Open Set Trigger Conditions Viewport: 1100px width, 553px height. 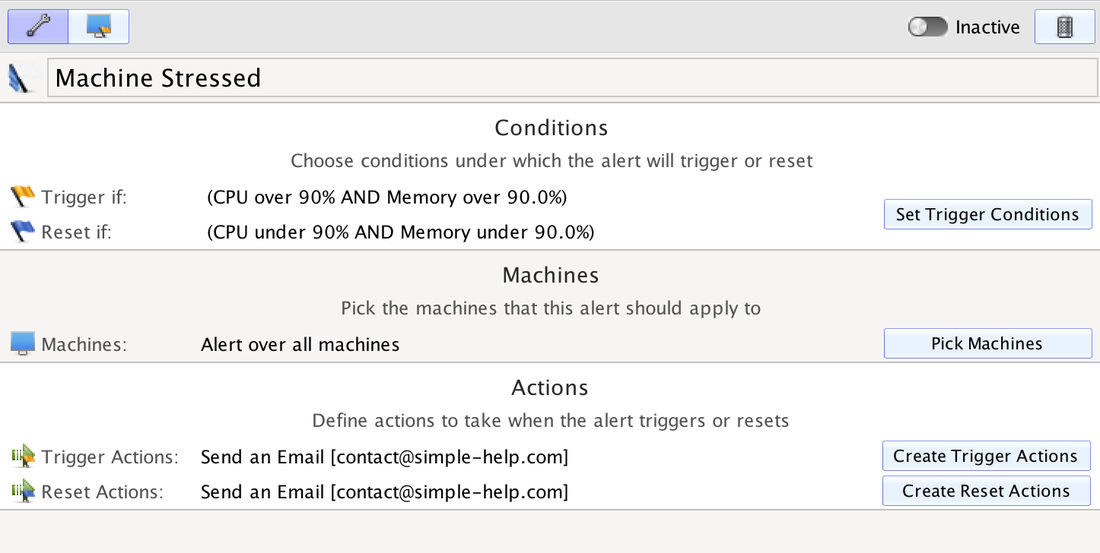pos(988,215)
